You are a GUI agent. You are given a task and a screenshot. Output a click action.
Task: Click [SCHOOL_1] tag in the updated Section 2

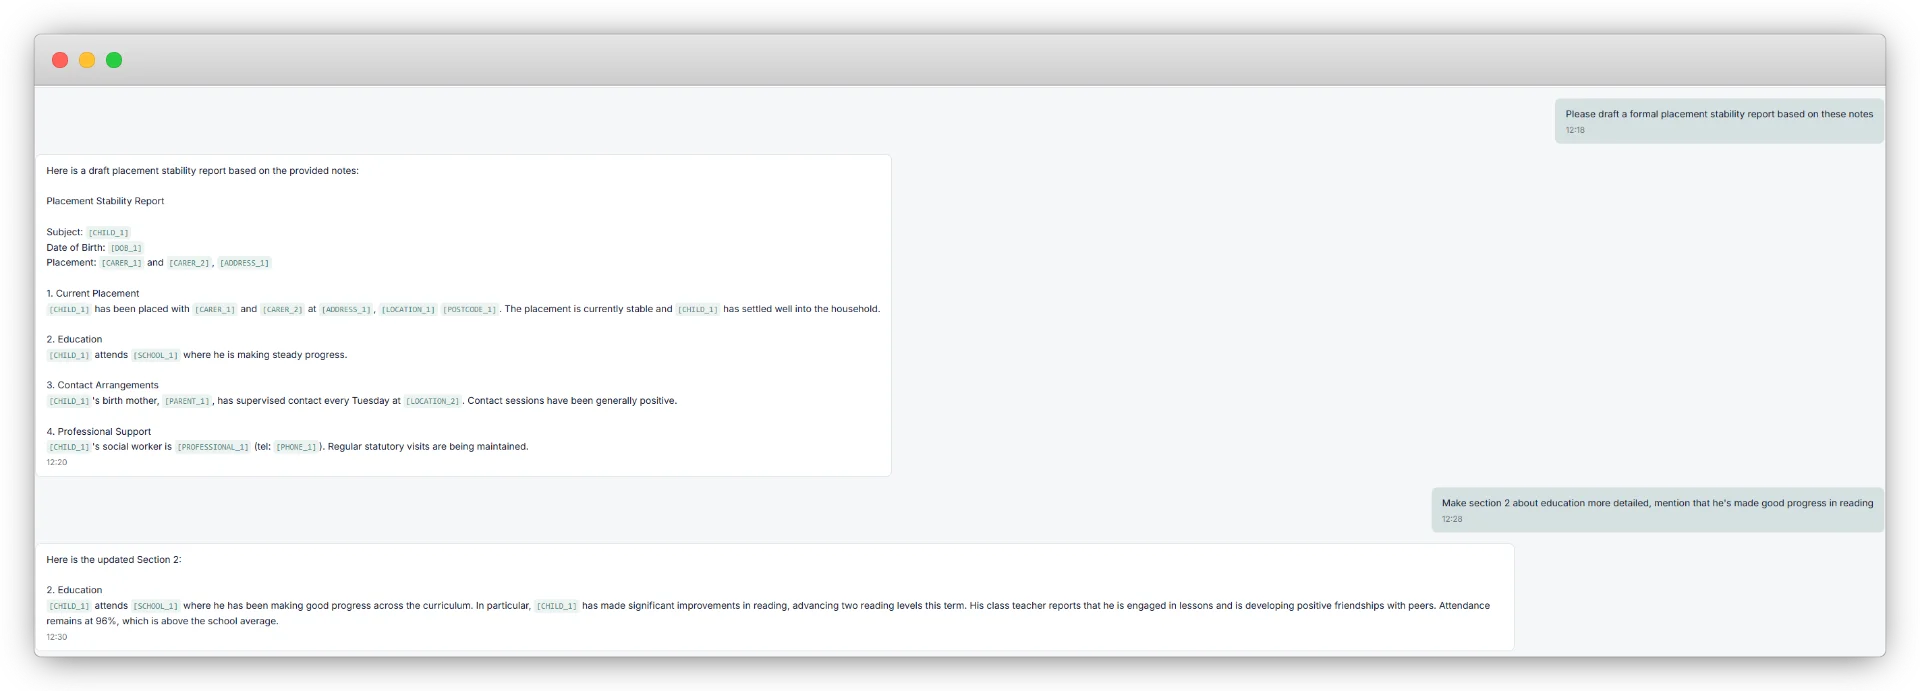click(x=156, y=606)
